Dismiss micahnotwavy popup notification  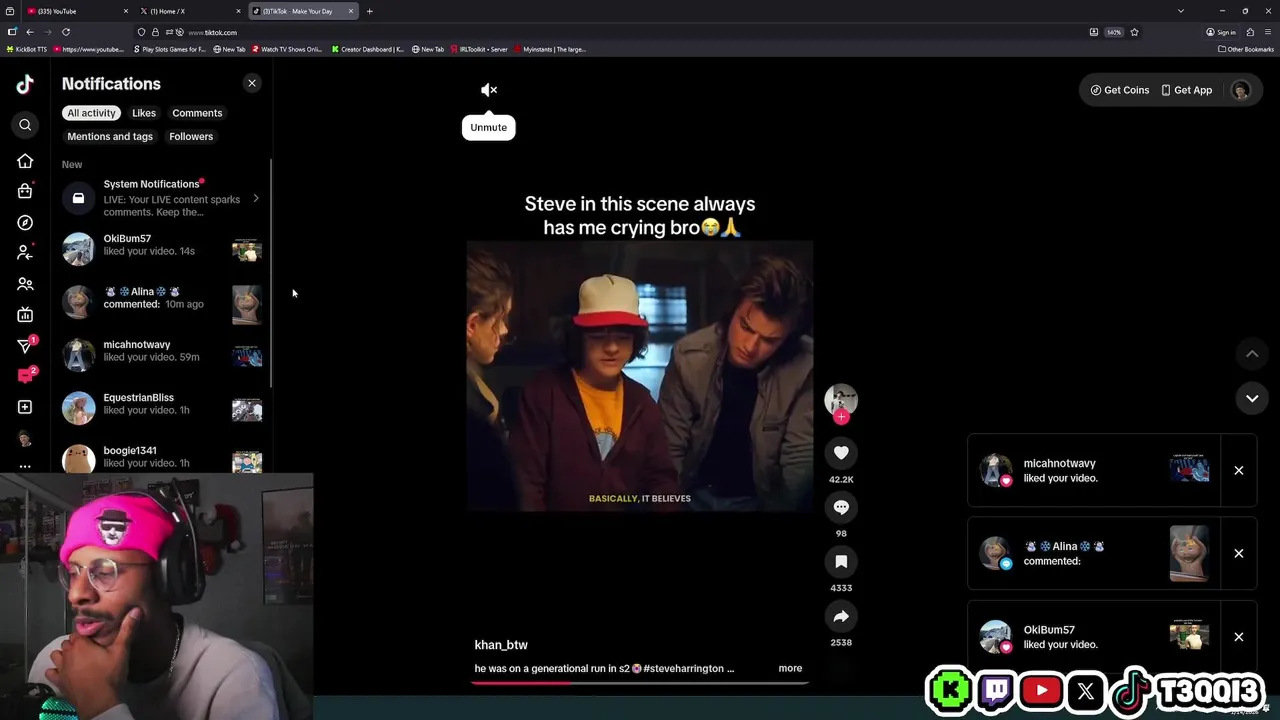pyautogui.click(x=1238, y=470)
